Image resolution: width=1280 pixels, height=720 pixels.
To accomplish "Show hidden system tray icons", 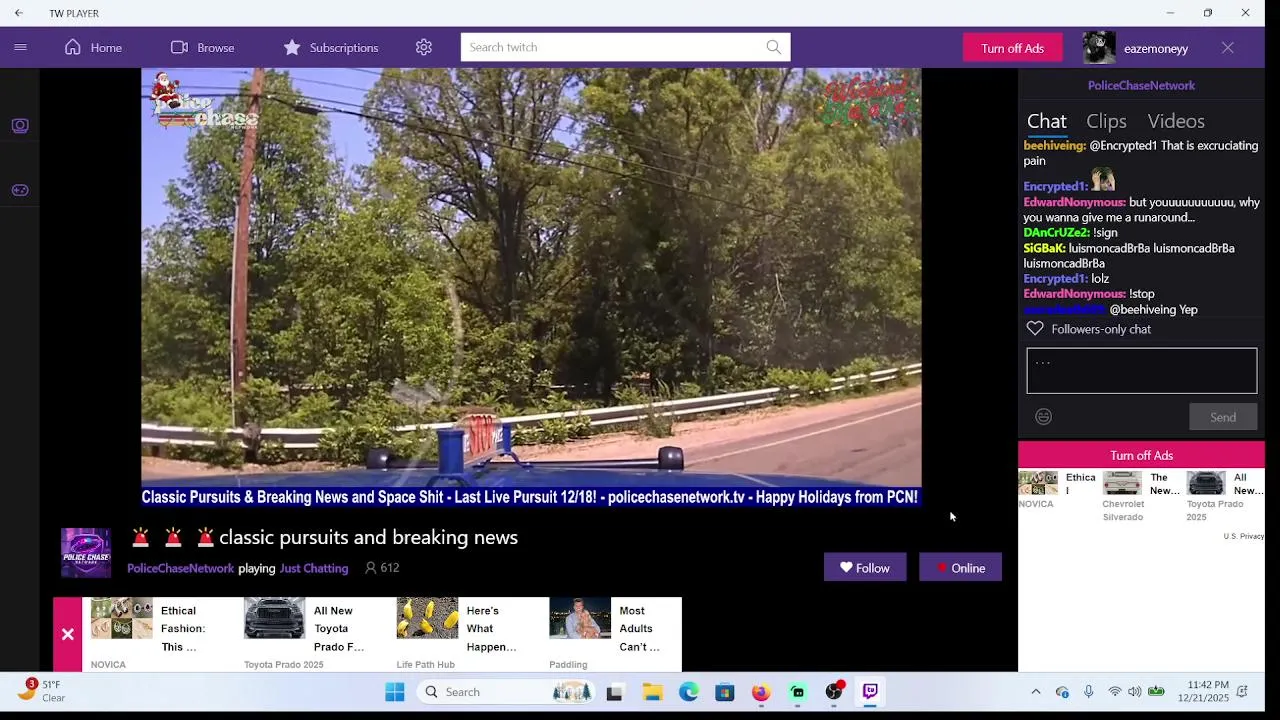I will [x=1036, y=692].
